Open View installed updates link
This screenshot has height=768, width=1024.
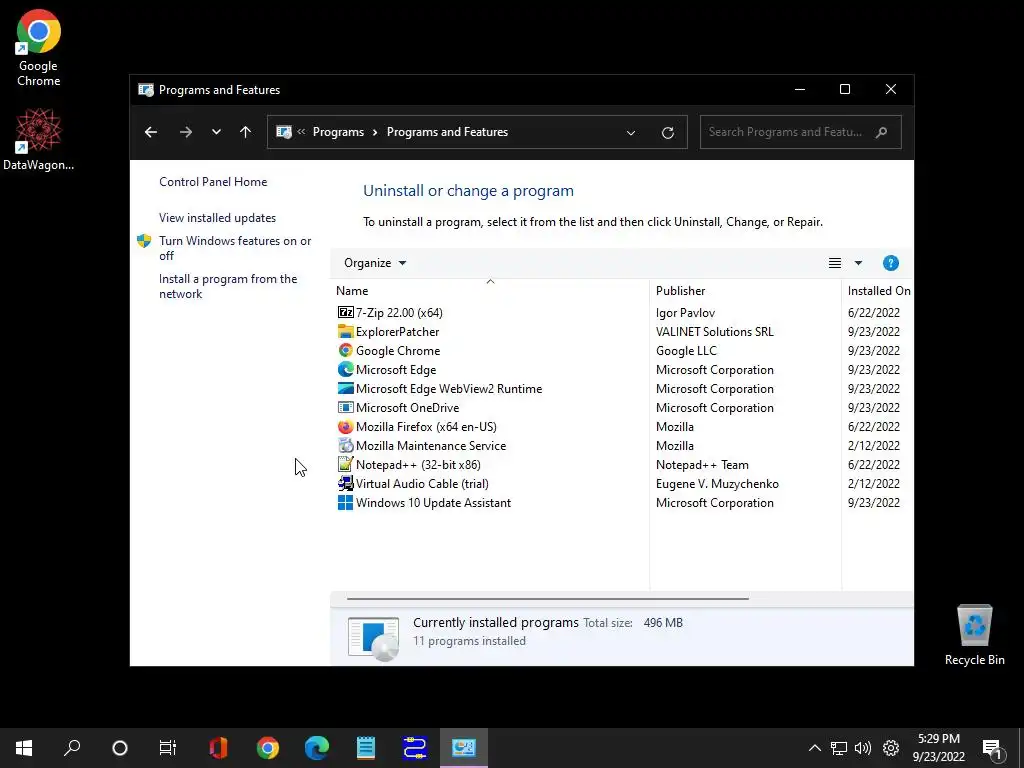pos(217,218)
